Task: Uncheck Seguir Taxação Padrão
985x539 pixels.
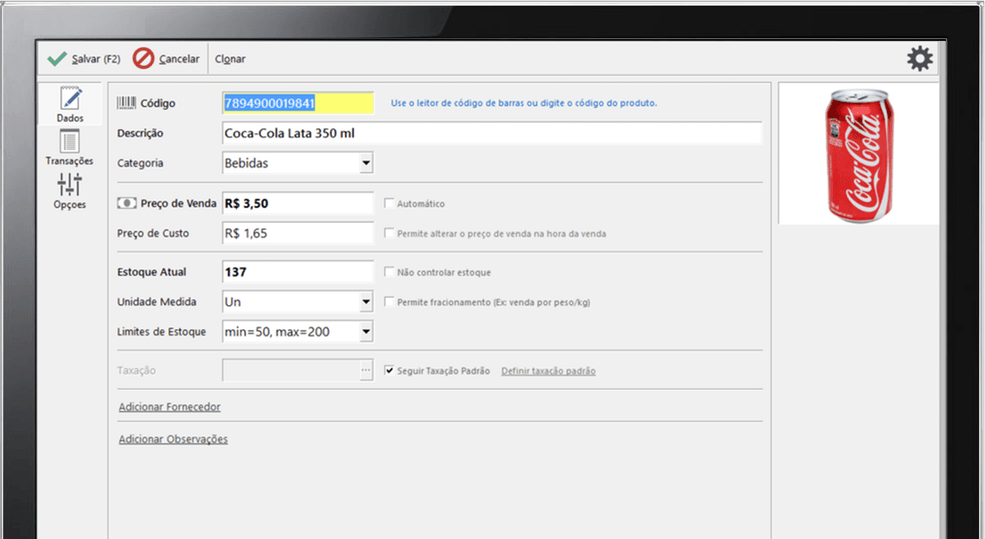Action: pos(389,370)
